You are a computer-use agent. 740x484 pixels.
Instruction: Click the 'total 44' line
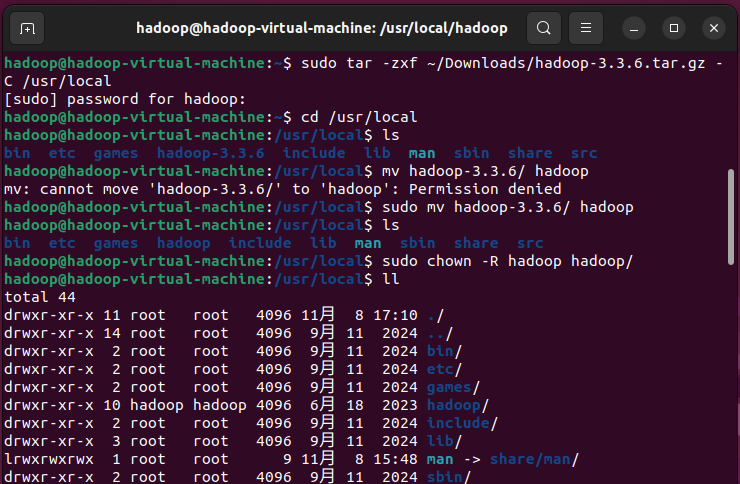[40, 297]
